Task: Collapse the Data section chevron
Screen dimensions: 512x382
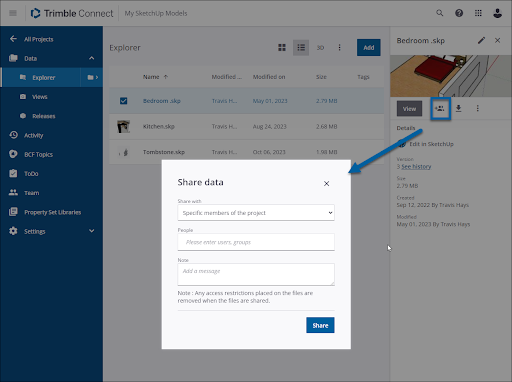Action: point(92,58)
